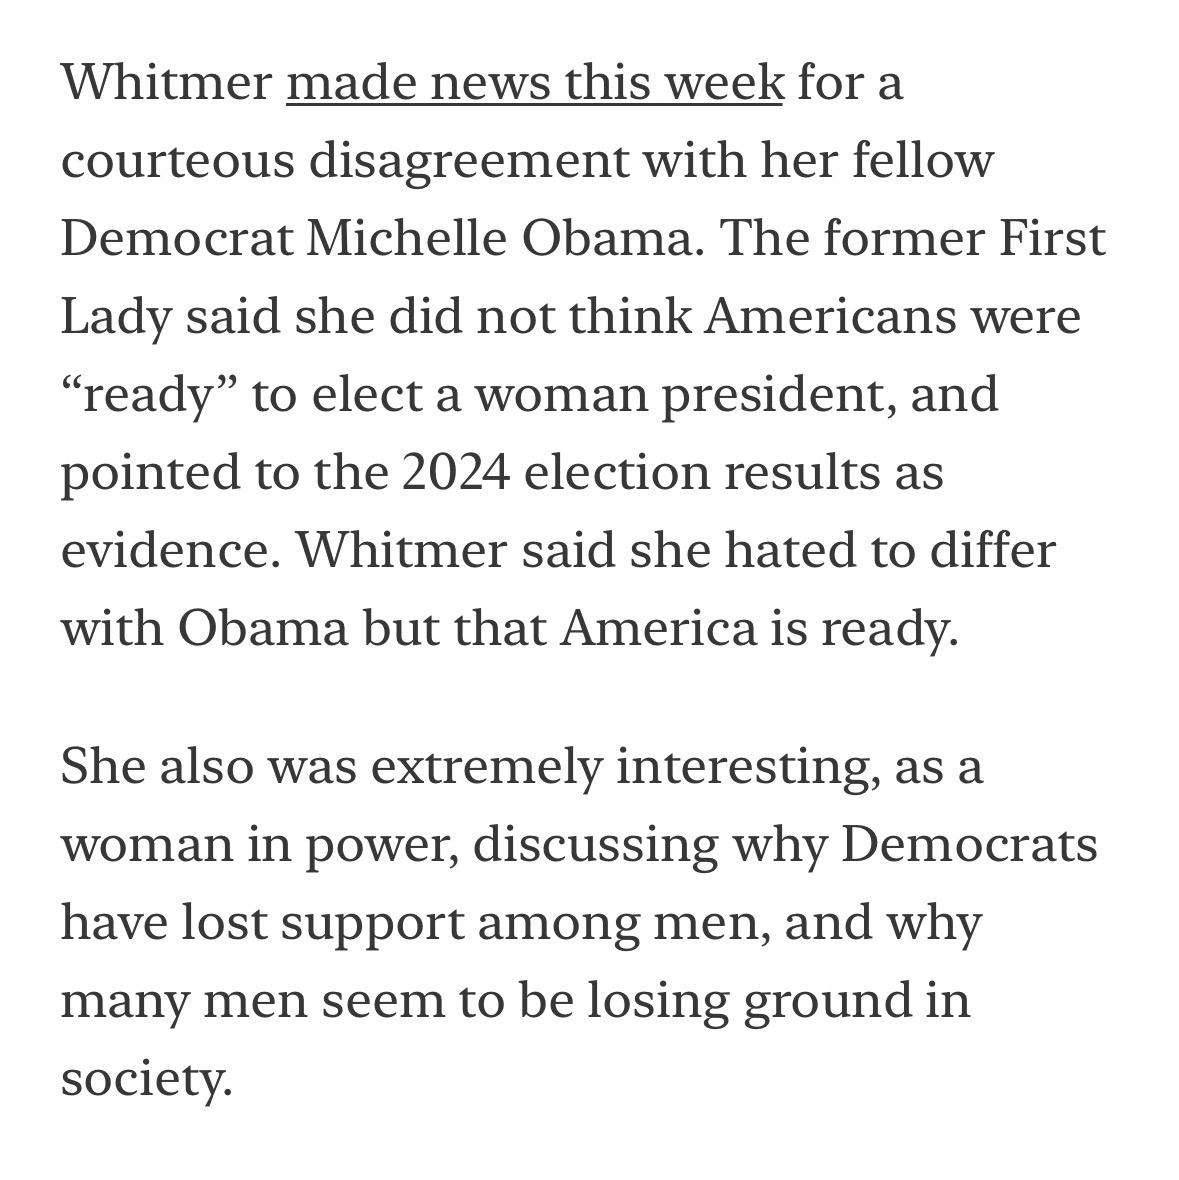
Task: Click the word "discussing" in the second paragraph
Action: [595, 845]
